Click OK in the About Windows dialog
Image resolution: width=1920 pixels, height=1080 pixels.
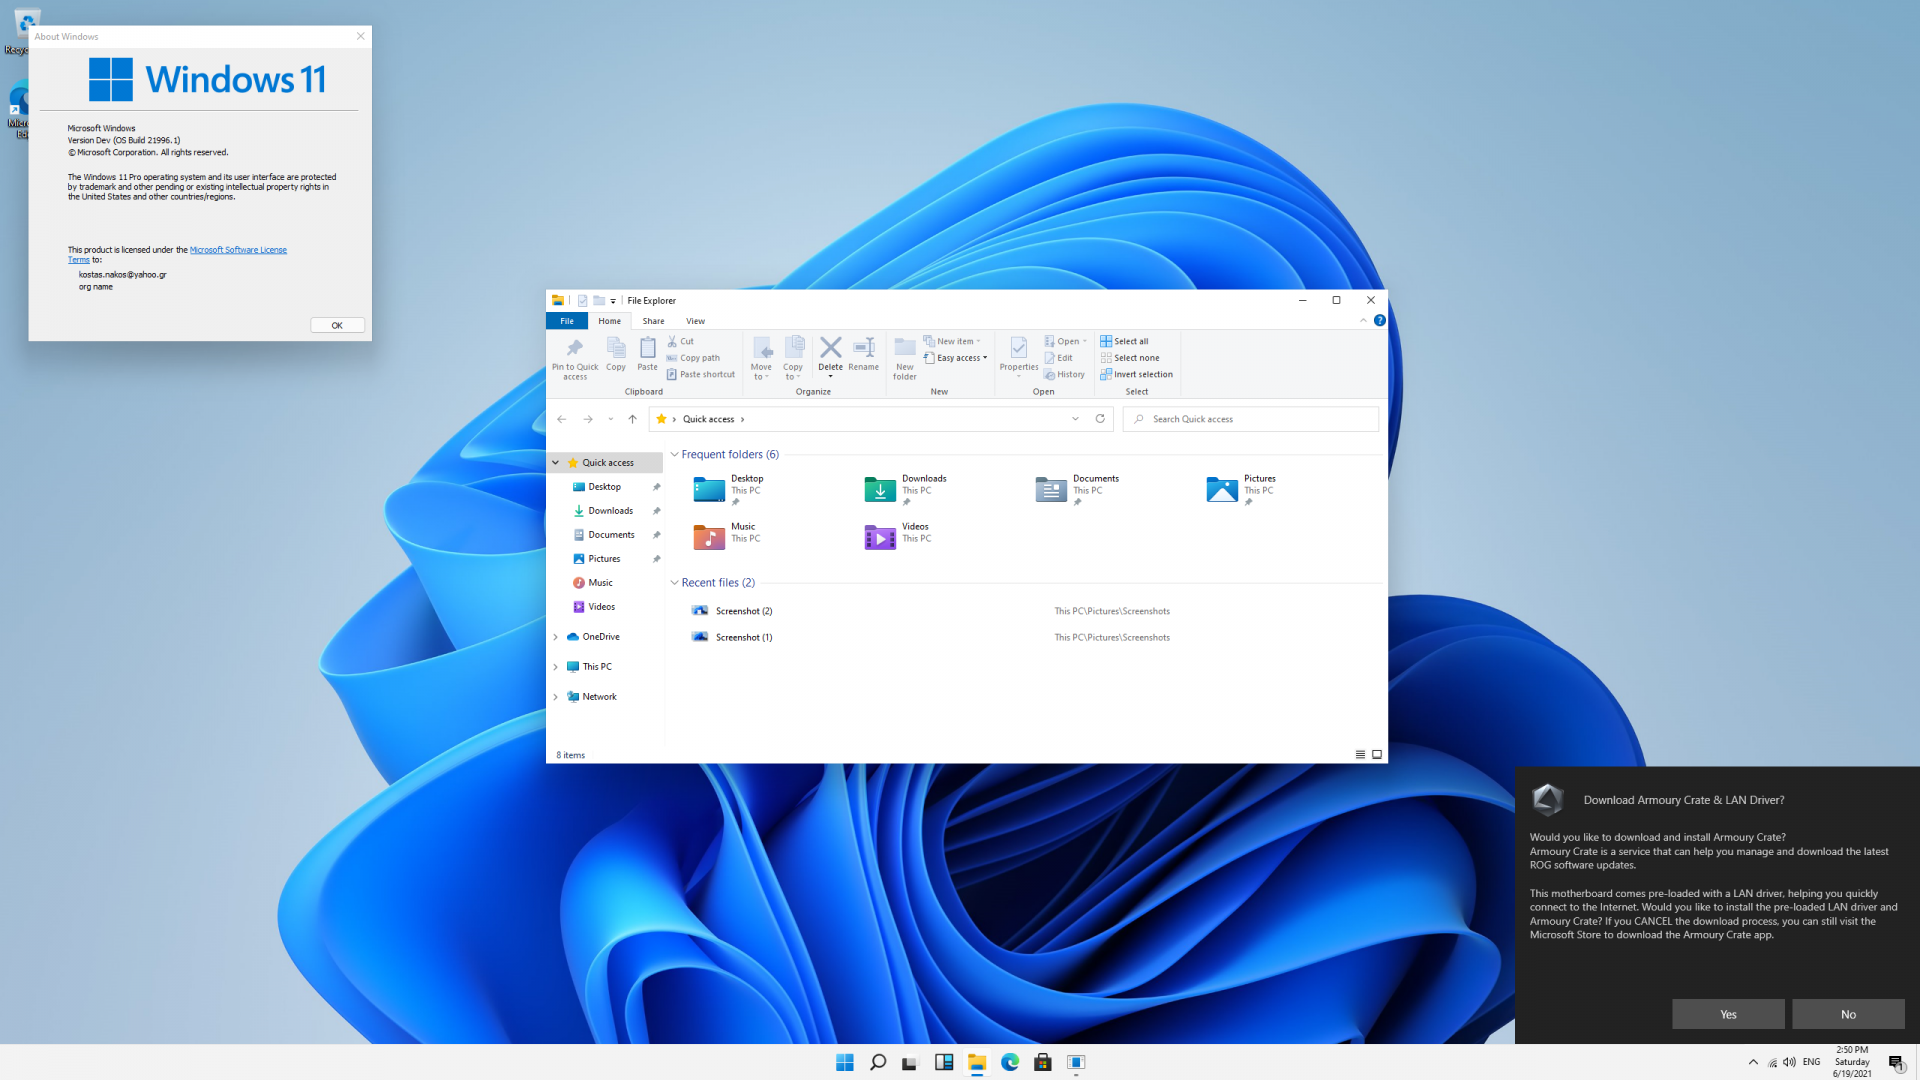coord(337,325)
